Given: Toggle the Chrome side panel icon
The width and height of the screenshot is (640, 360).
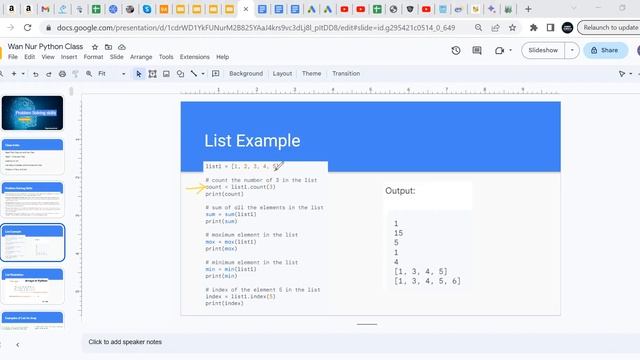Looking at the screenshot, I should (x=550, y=28).
